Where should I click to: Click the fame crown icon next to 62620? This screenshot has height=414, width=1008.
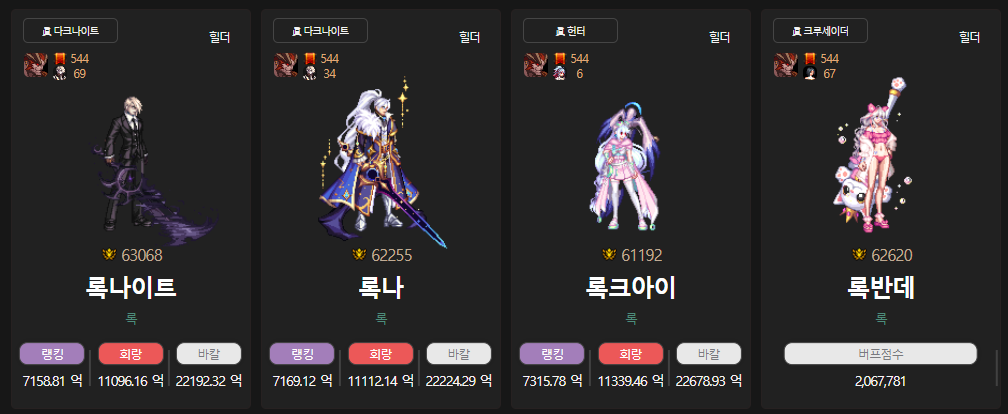click(859, 255)
